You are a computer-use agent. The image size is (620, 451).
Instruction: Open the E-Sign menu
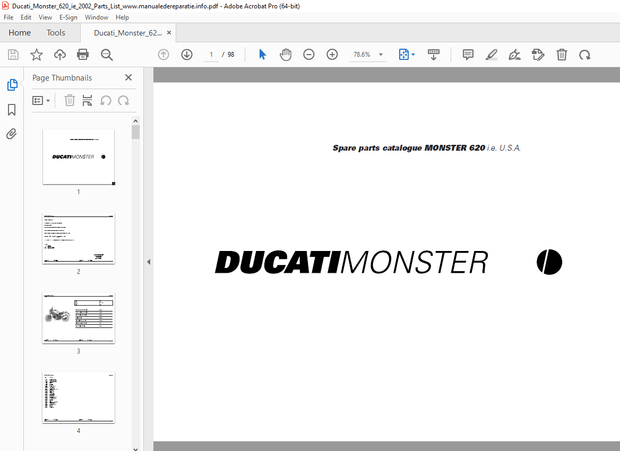[68, 17]
